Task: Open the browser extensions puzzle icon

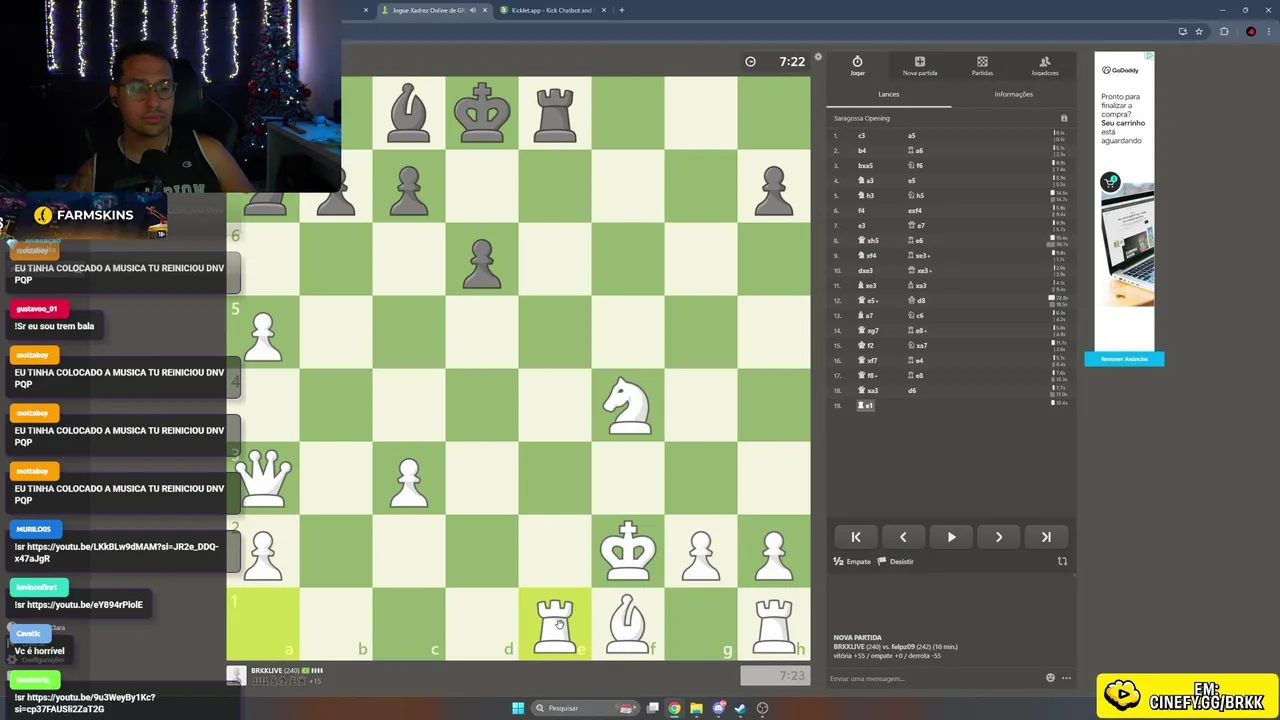Action: (1224, 31)
